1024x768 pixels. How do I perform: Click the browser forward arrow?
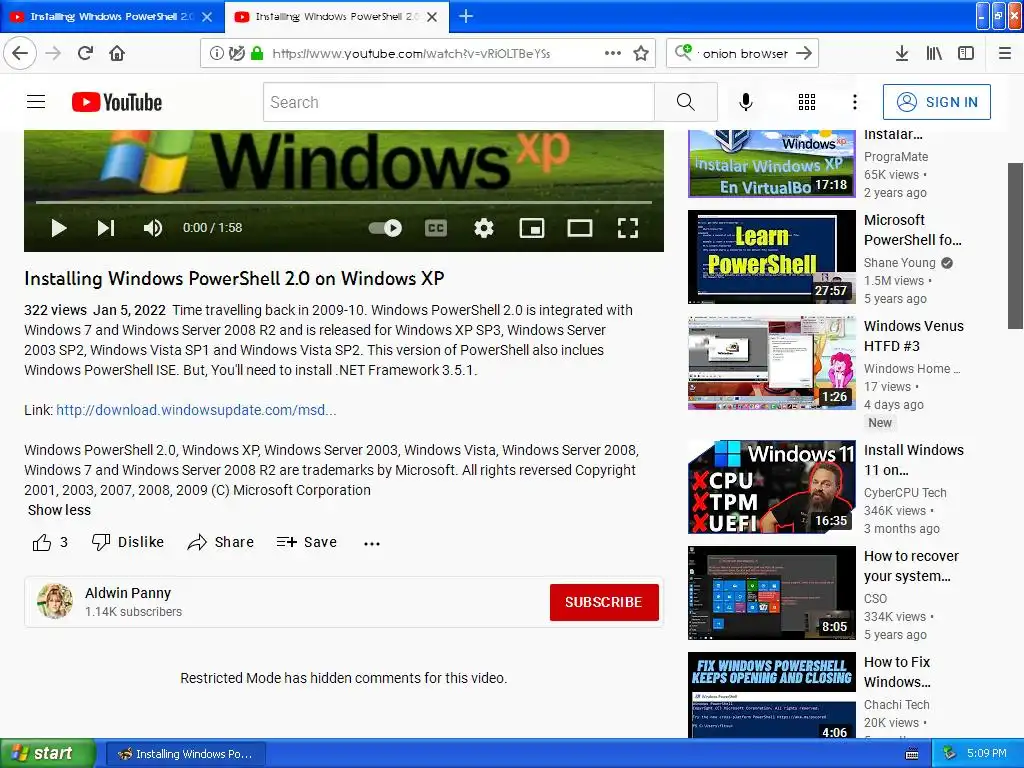click(54, 53)
